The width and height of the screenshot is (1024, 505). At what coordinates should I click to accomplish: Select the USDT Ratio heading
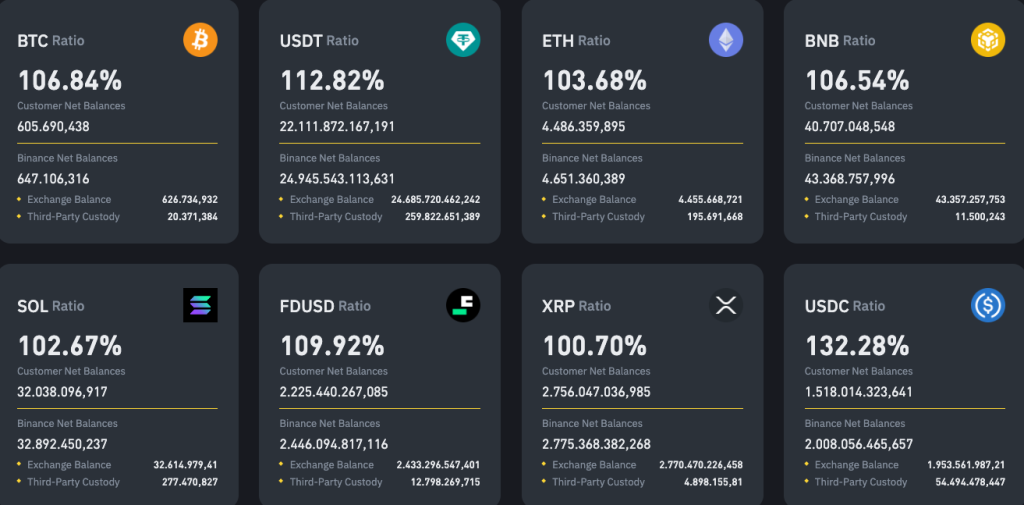pos(319,41)
